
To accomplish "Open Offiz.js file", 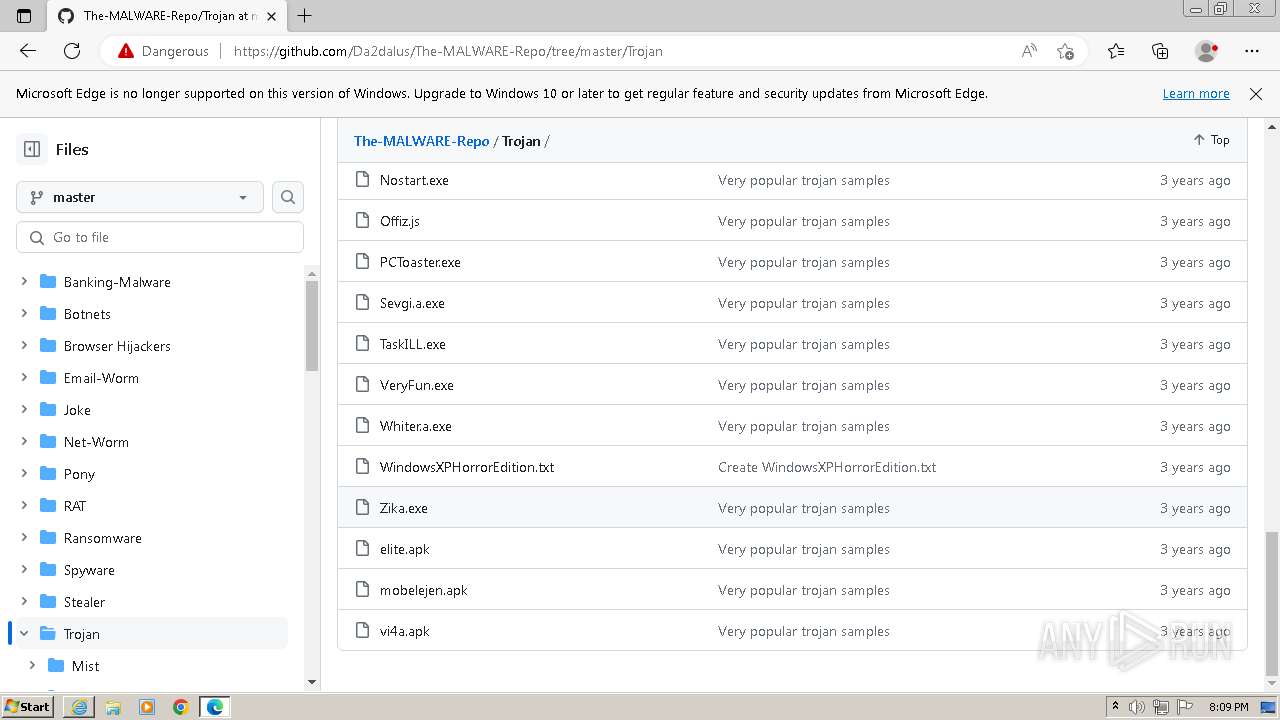I will click(400, 222).
